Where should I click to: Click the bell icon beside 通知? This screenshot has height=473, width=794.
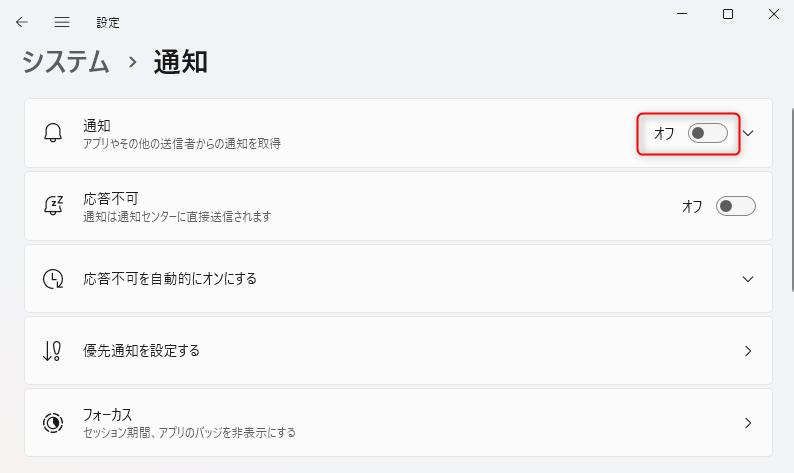(53, 133)
